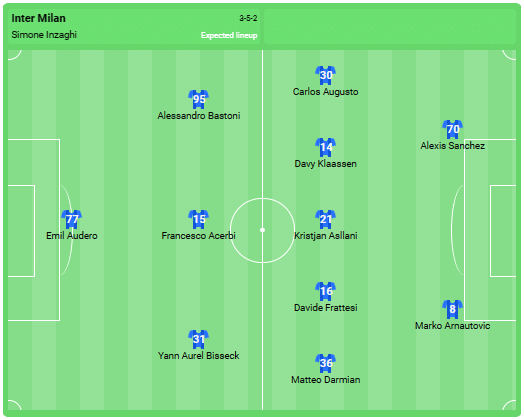Open the Alessandro Bastoni name label

tap(199, 116)
